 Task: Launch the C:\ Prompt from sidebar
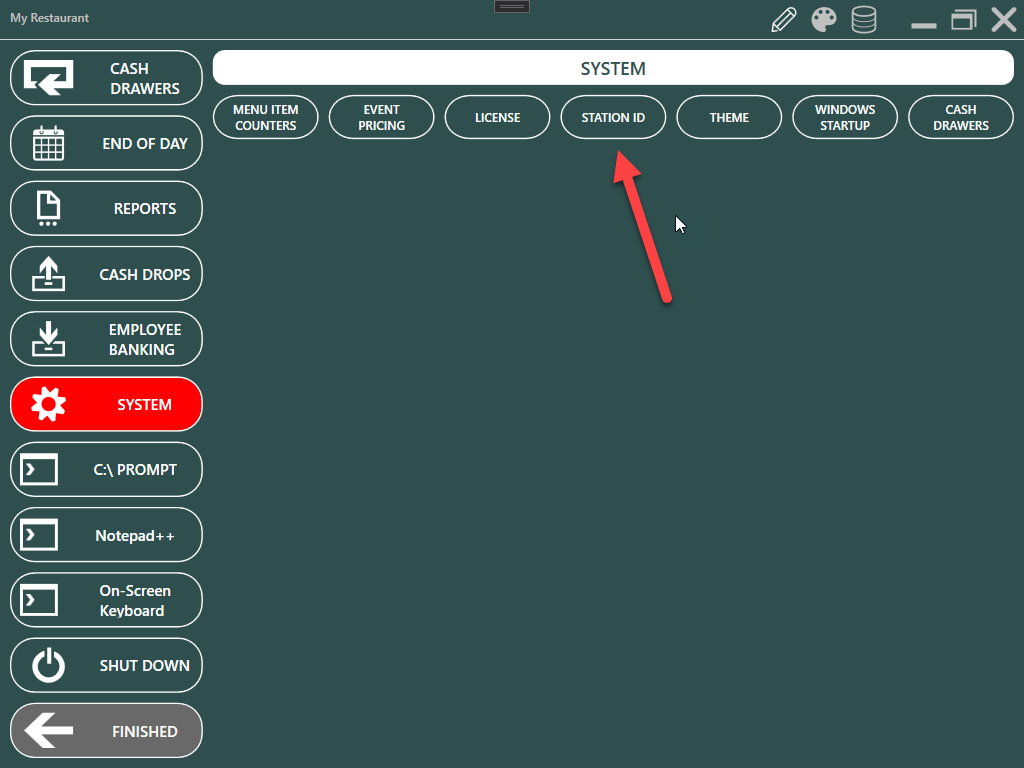click(x=106, y=470)
